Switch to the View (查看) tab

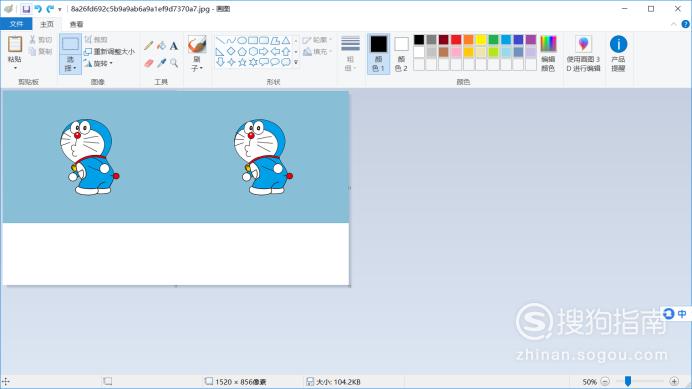click(x=76, y=24)
